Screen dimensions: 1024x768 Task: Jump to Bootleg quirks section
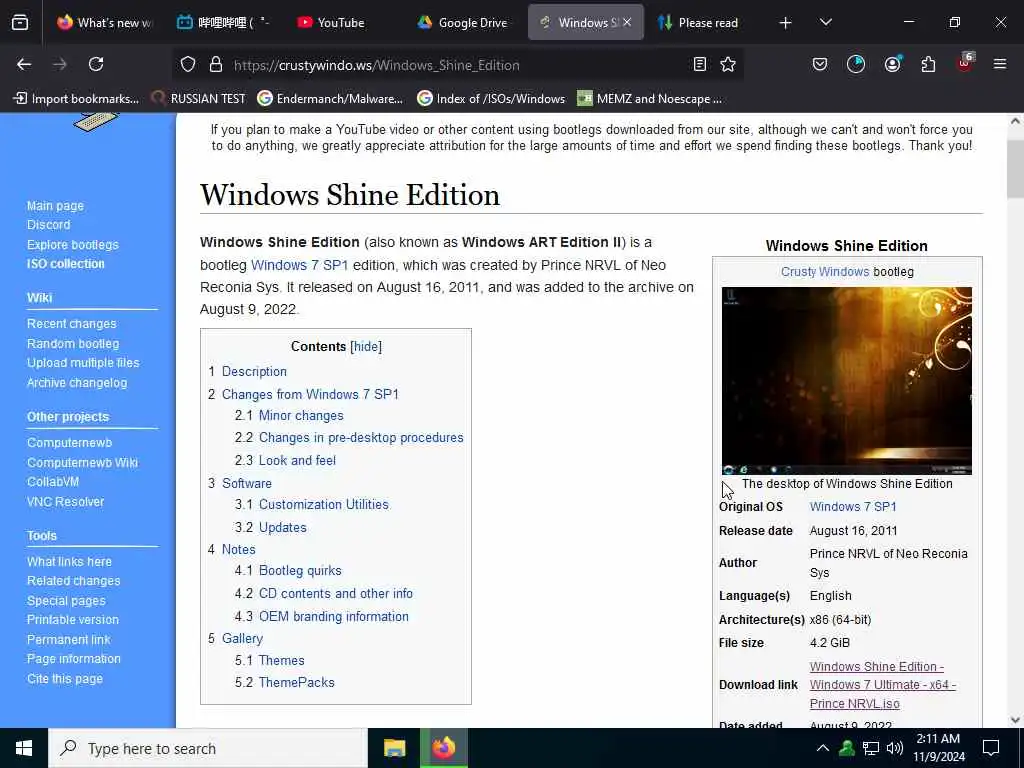pyautogui.click(x=300, y=571)
